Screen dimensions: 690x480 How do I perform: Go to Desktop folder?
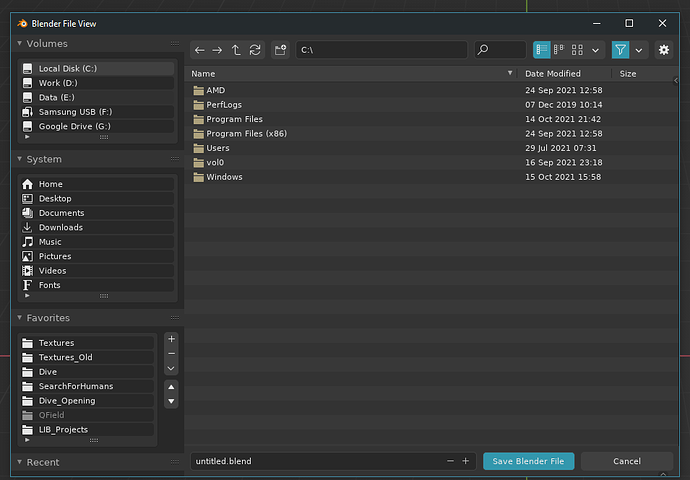97,199
